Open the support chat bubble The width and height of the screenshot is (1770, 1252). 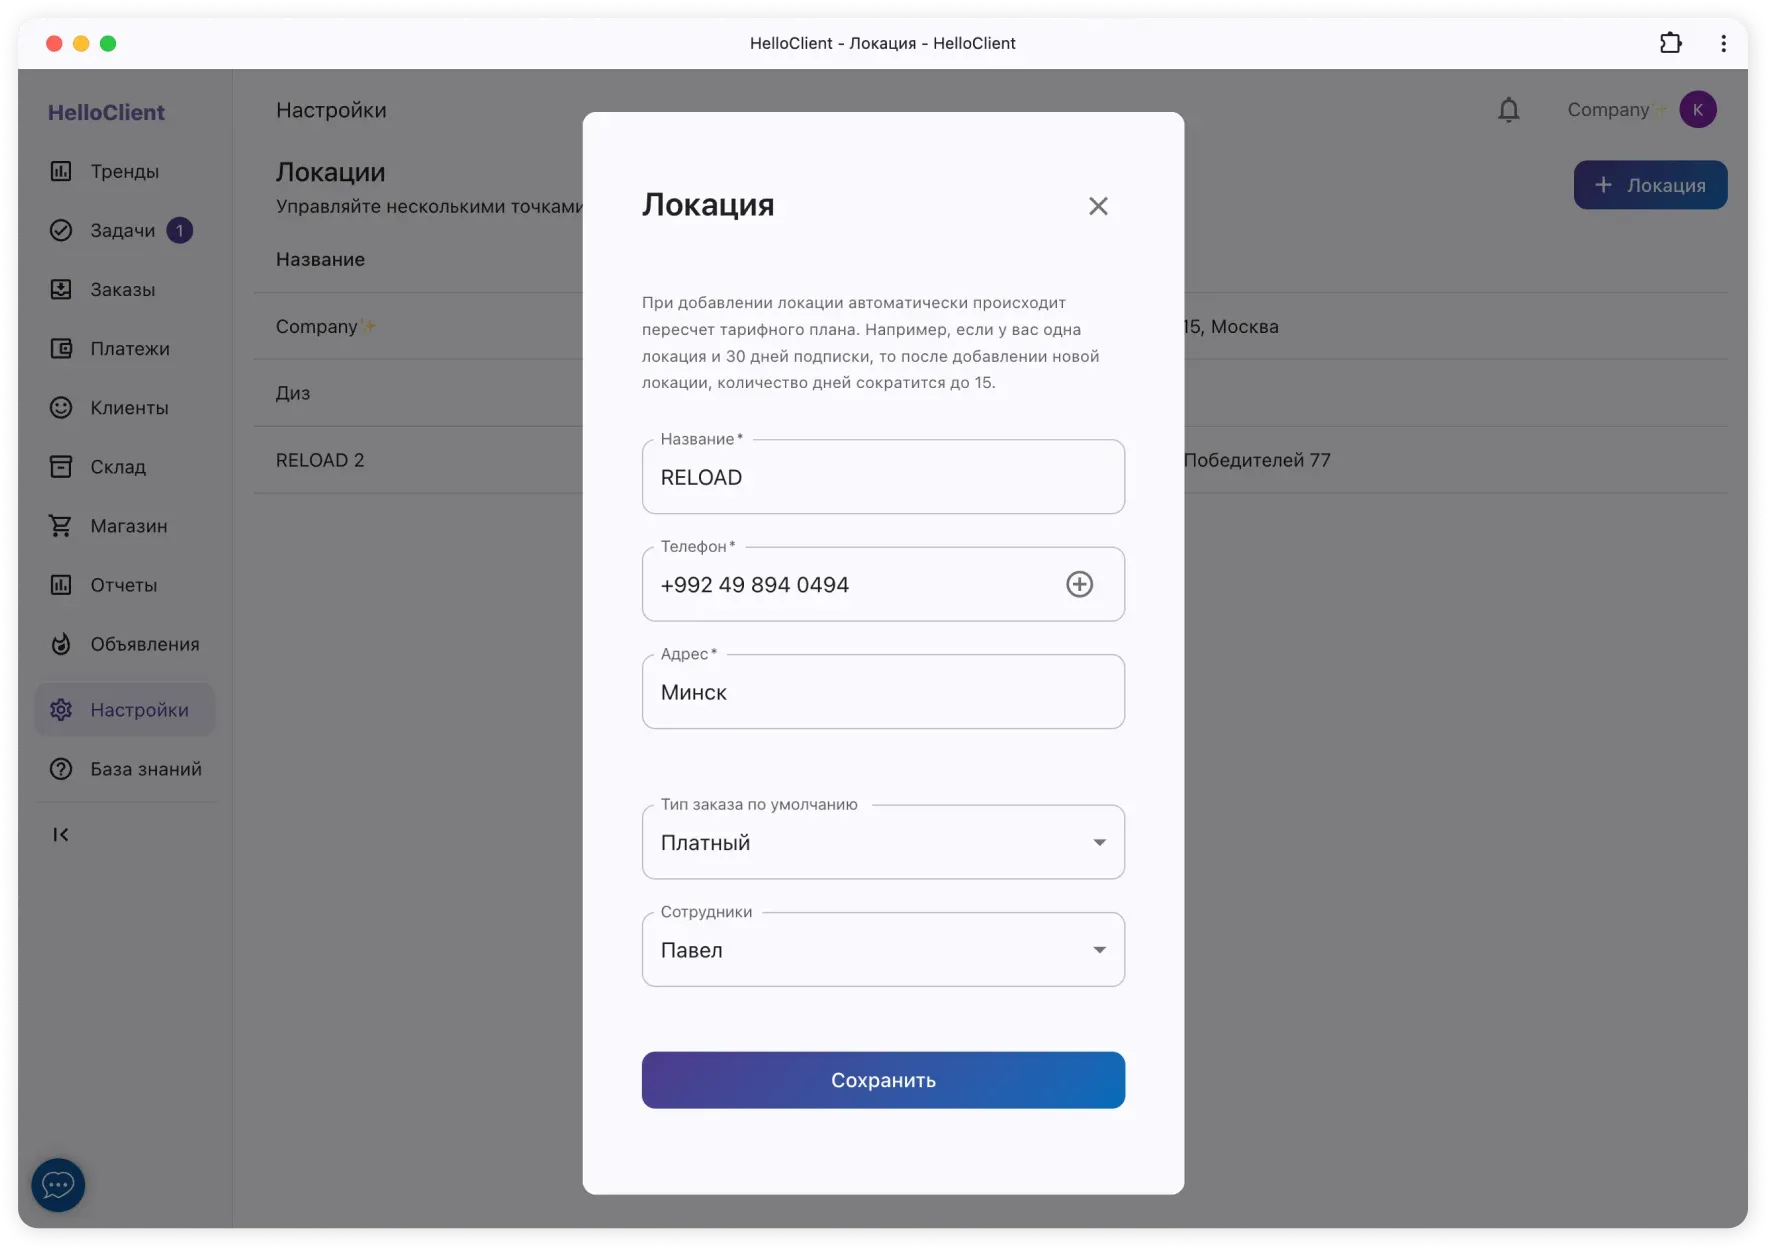tap(58, 1185)
